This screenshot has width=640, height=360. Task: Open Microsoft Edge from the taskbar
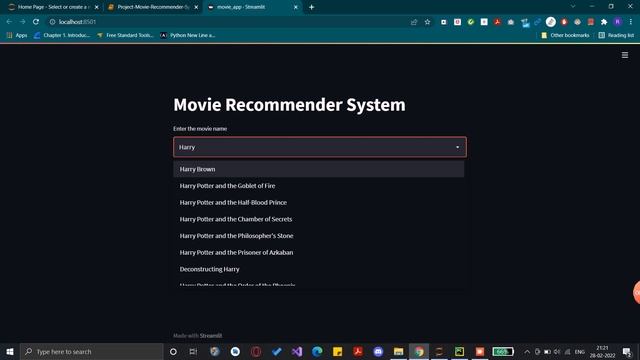tap(317, 351)
